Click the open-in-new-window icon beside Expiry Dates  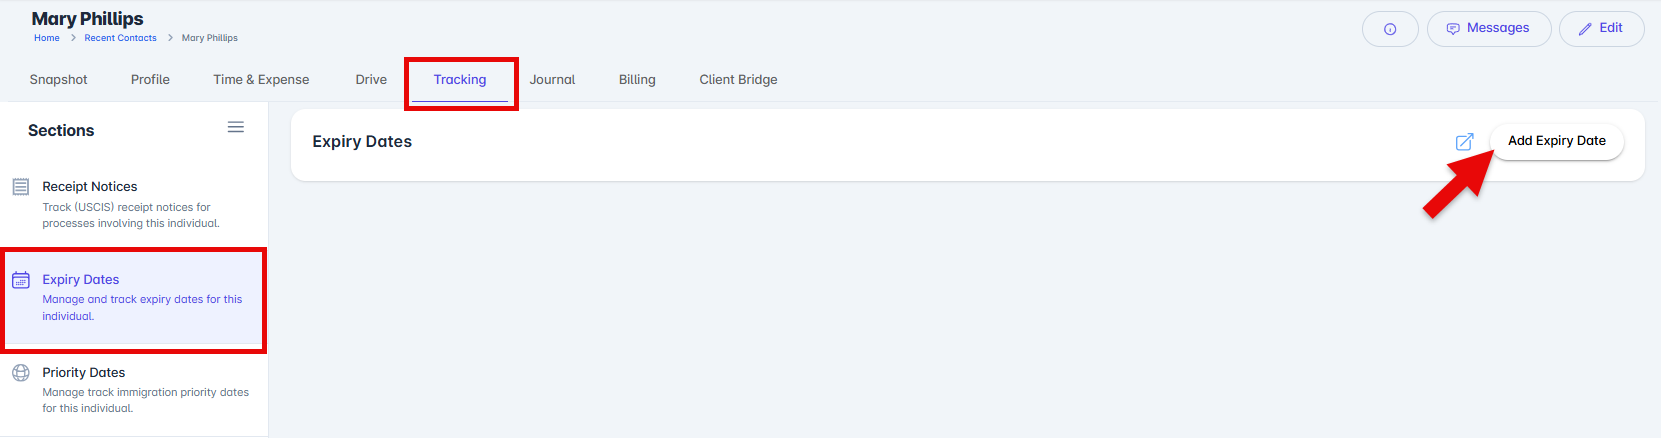[x=1464, y=142]
